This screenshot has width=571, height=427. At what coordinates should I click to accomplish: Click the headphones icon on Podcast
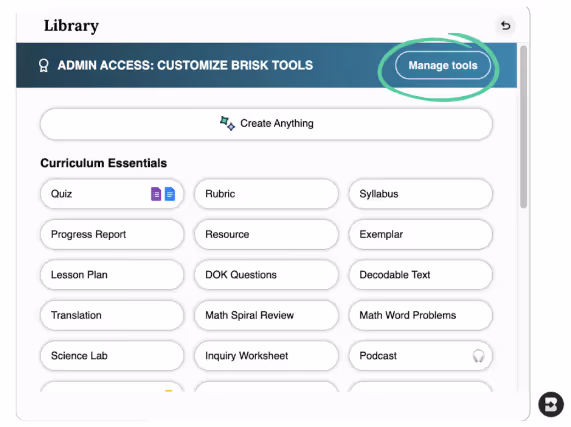(478, 356)
